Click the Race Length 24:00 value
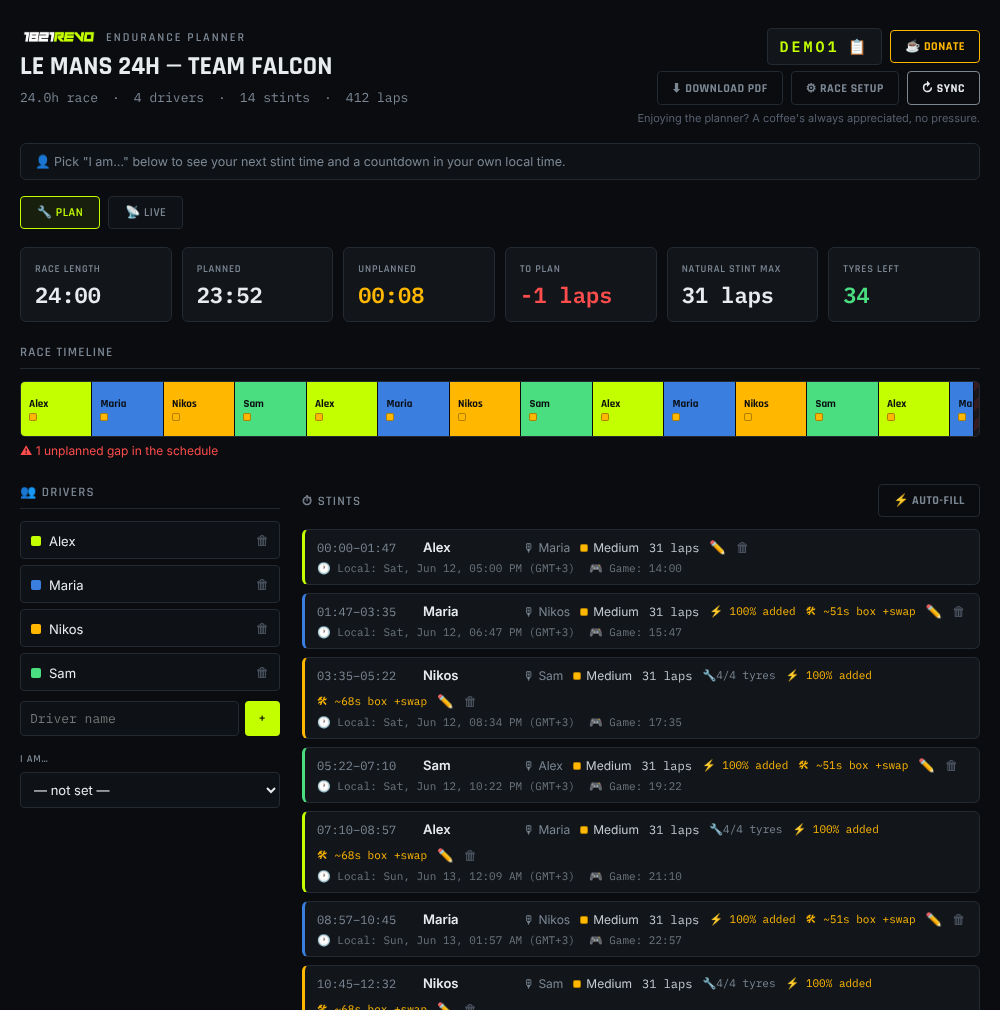This screenshot has height=1010, width=1000. 68,296
